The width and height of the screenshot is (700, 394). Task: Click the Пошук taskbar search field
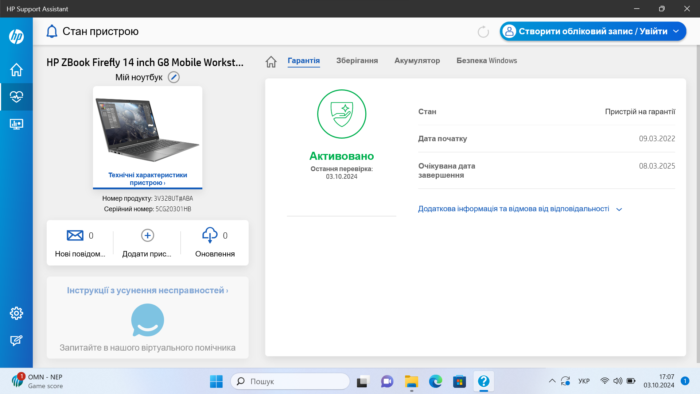click(290, 381)
